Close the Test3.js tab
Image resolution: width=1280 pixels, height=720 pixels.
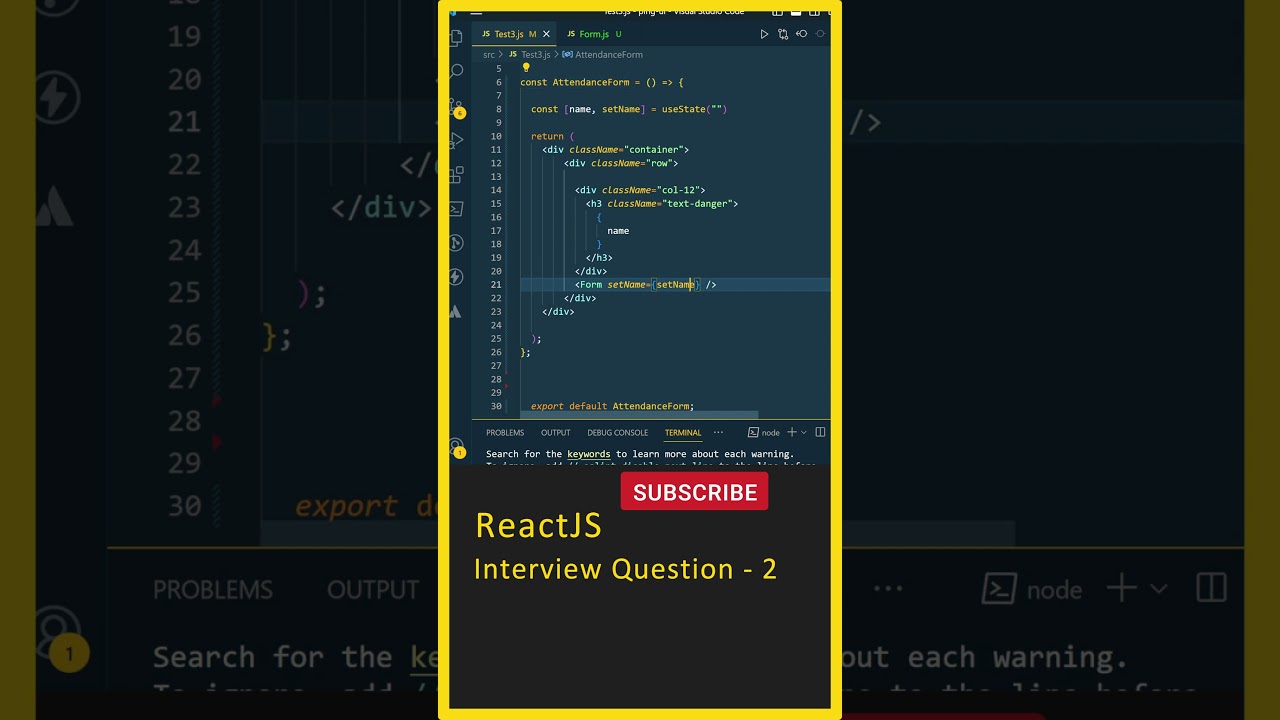pos(546,34)
